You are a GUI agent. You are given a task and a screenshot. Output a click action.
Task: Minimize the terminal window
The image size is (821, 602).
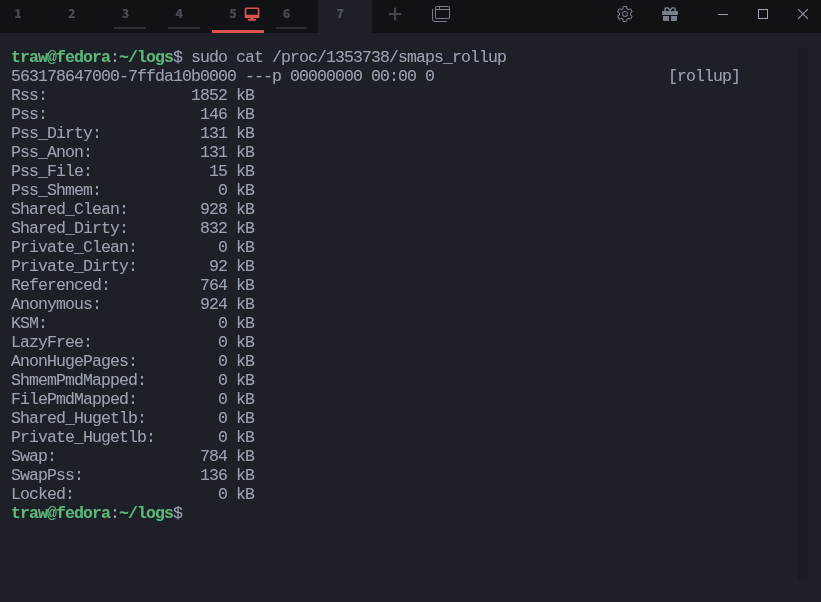[723, 14]
